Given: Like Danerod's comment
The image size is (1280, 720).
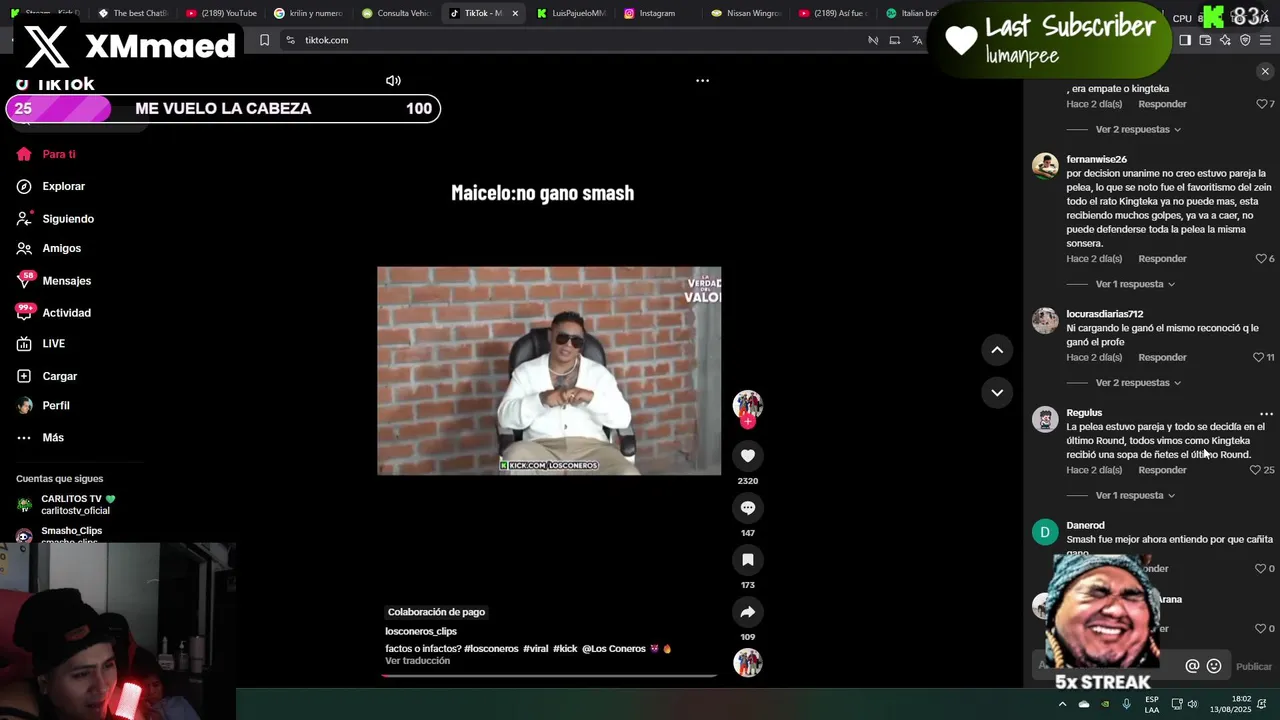Looking at the screenshot, I should [x=1261, y=569].
